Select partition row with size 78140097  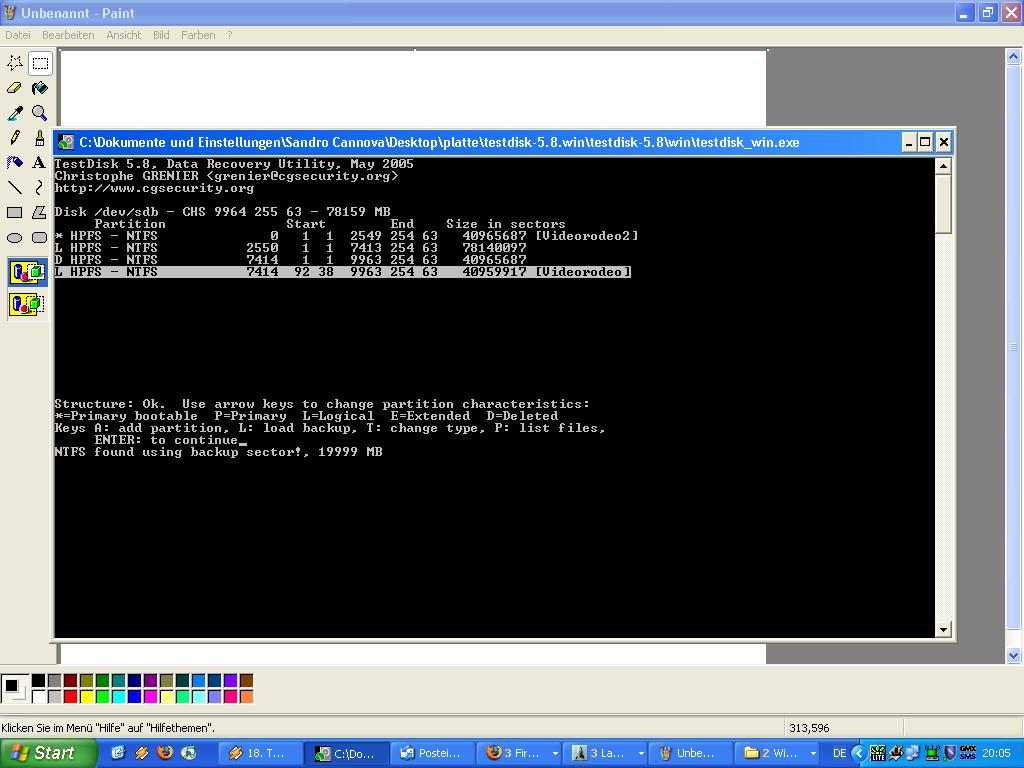click(291, 248)
